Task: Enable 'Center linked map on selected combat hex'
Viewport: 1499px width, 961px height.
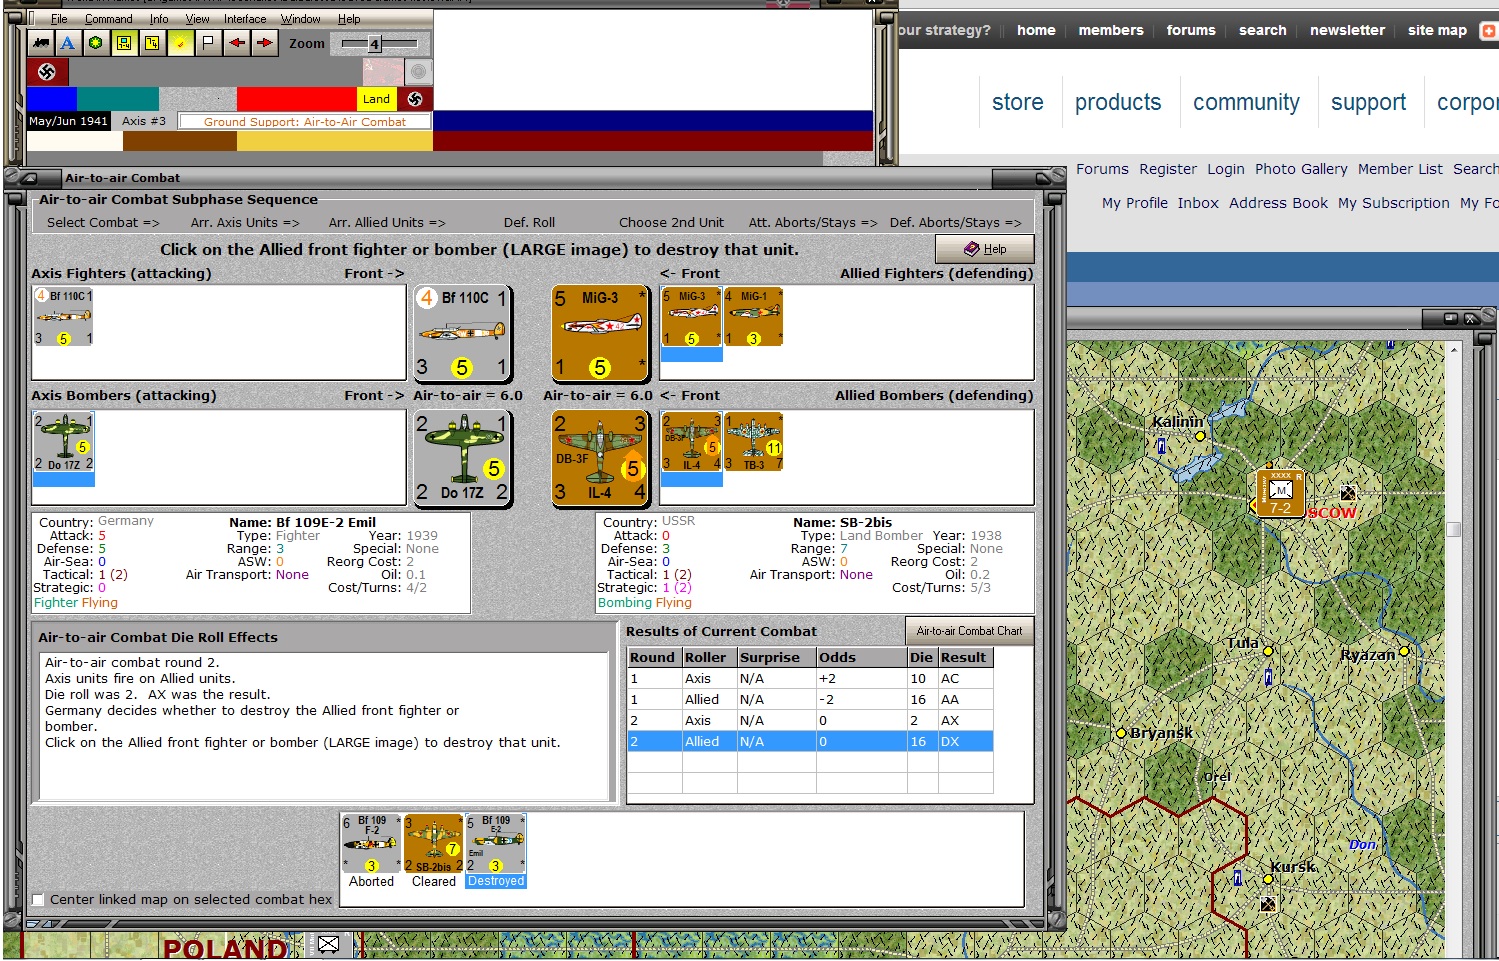Action: tap(37, 899)
